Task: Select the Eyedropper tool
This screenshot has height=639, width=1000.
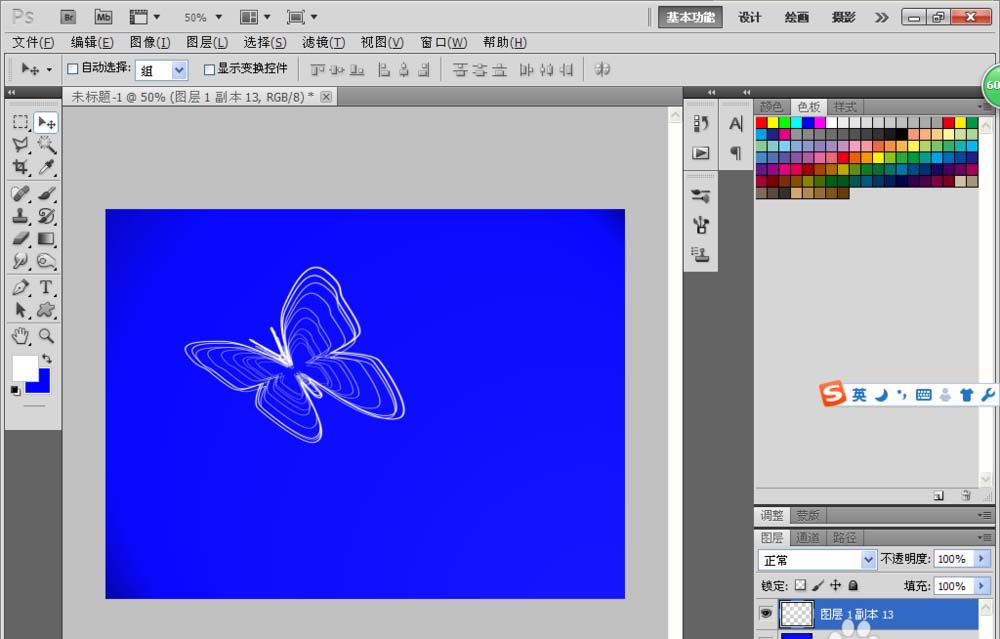Action: [x=46, y=168]
